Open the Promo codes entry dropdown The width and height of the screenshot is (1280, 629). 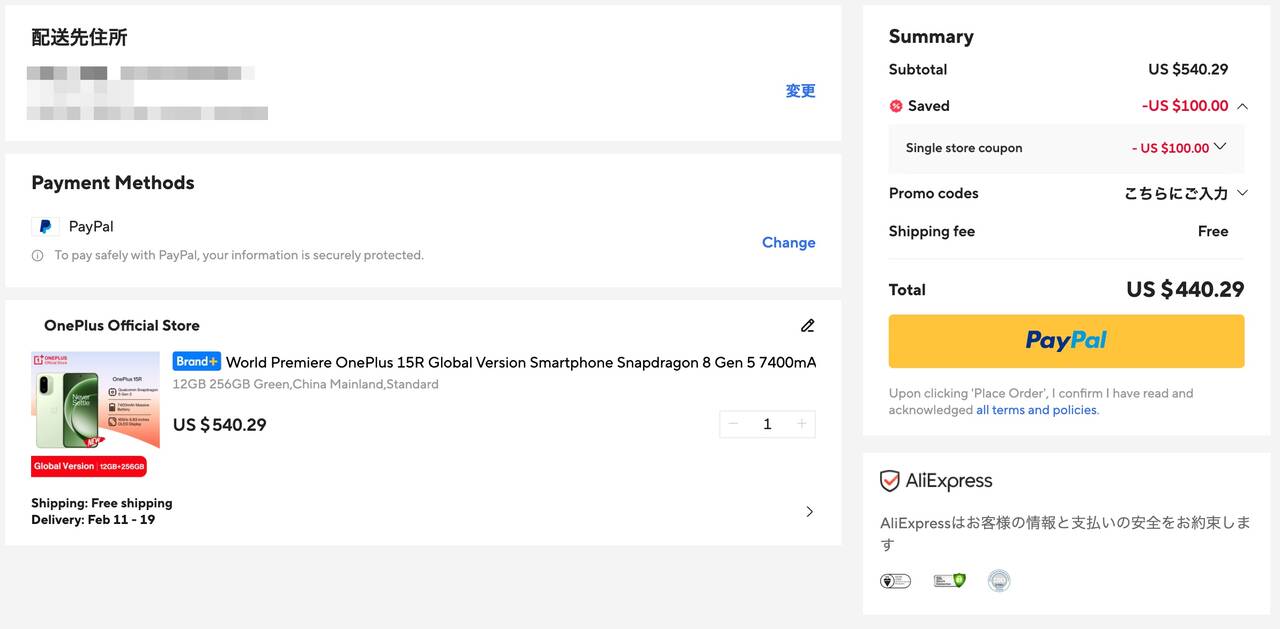[x=1242, y=193]
